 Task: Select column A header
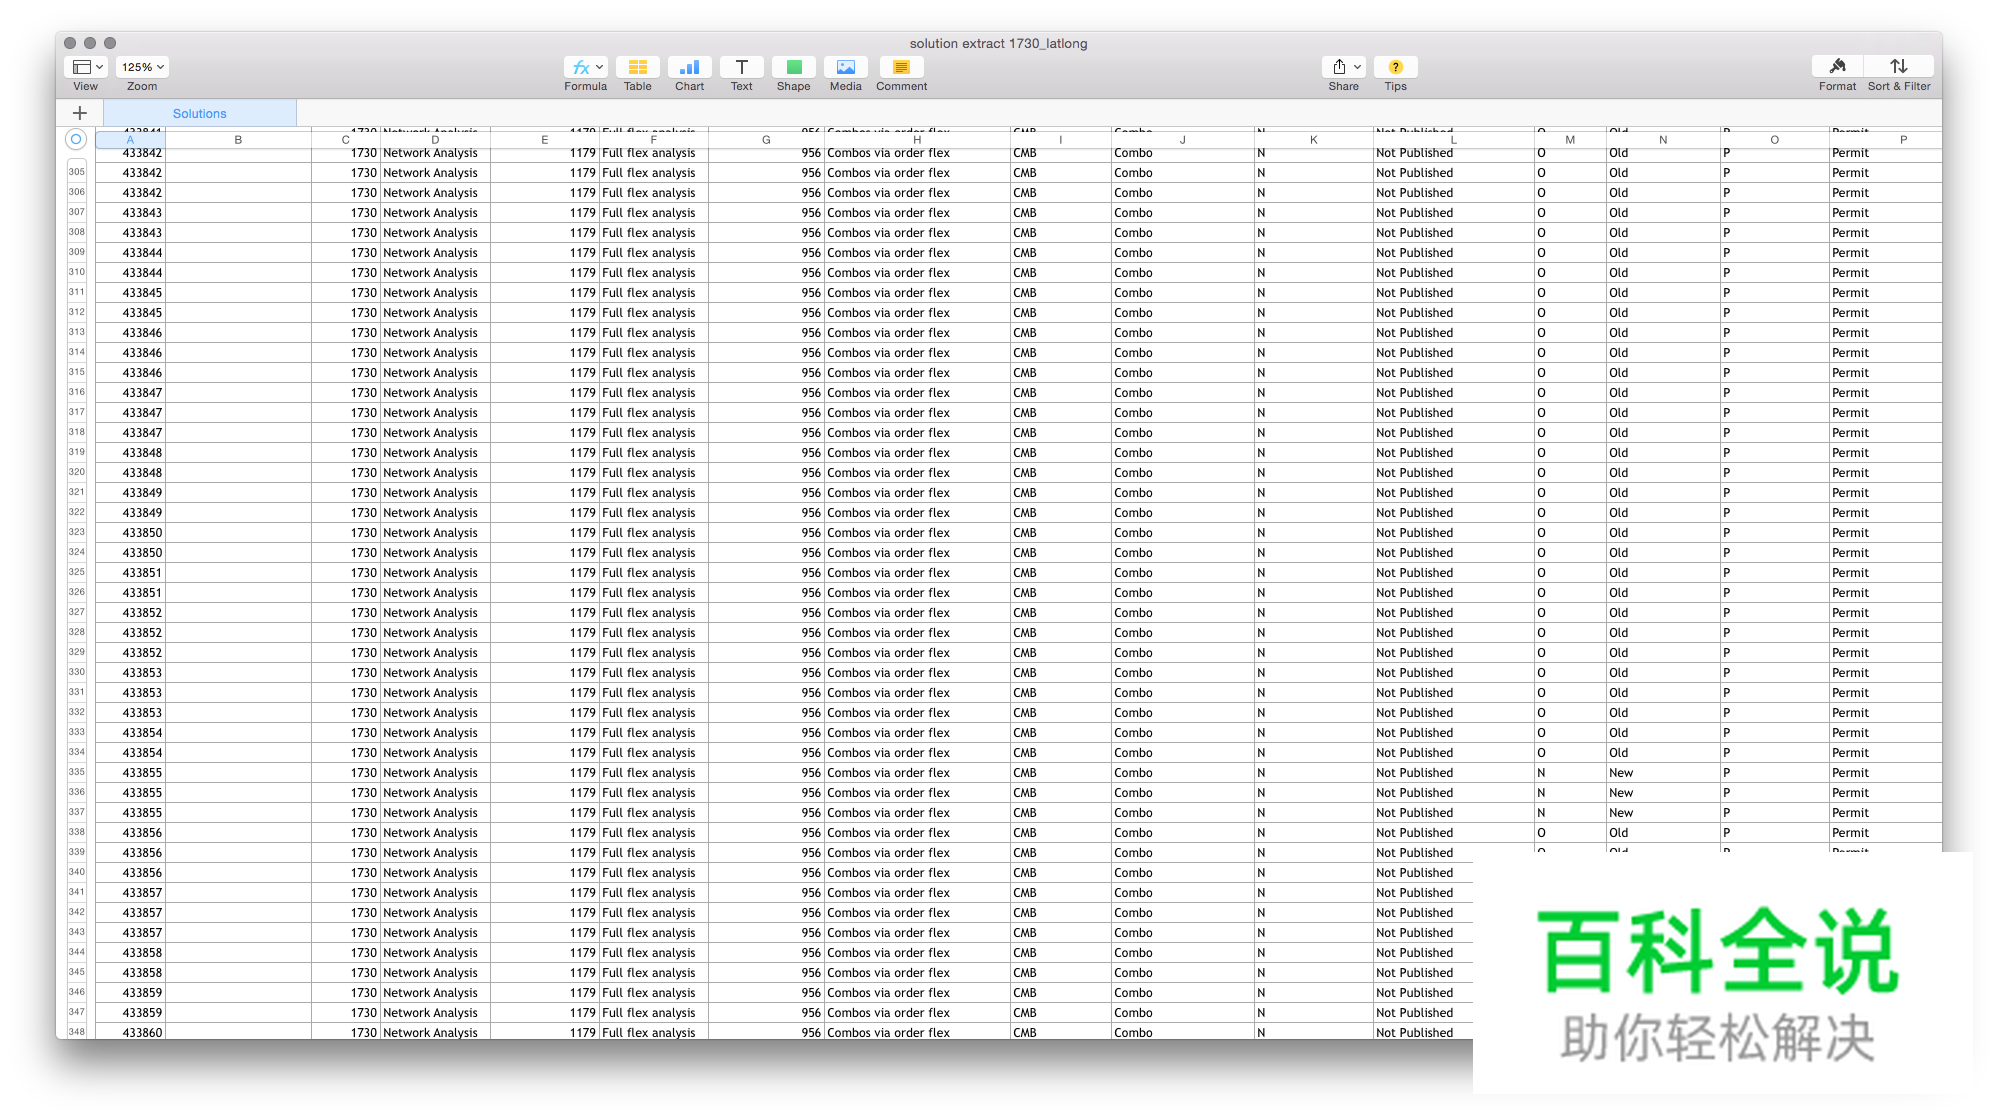click(130, 140)
